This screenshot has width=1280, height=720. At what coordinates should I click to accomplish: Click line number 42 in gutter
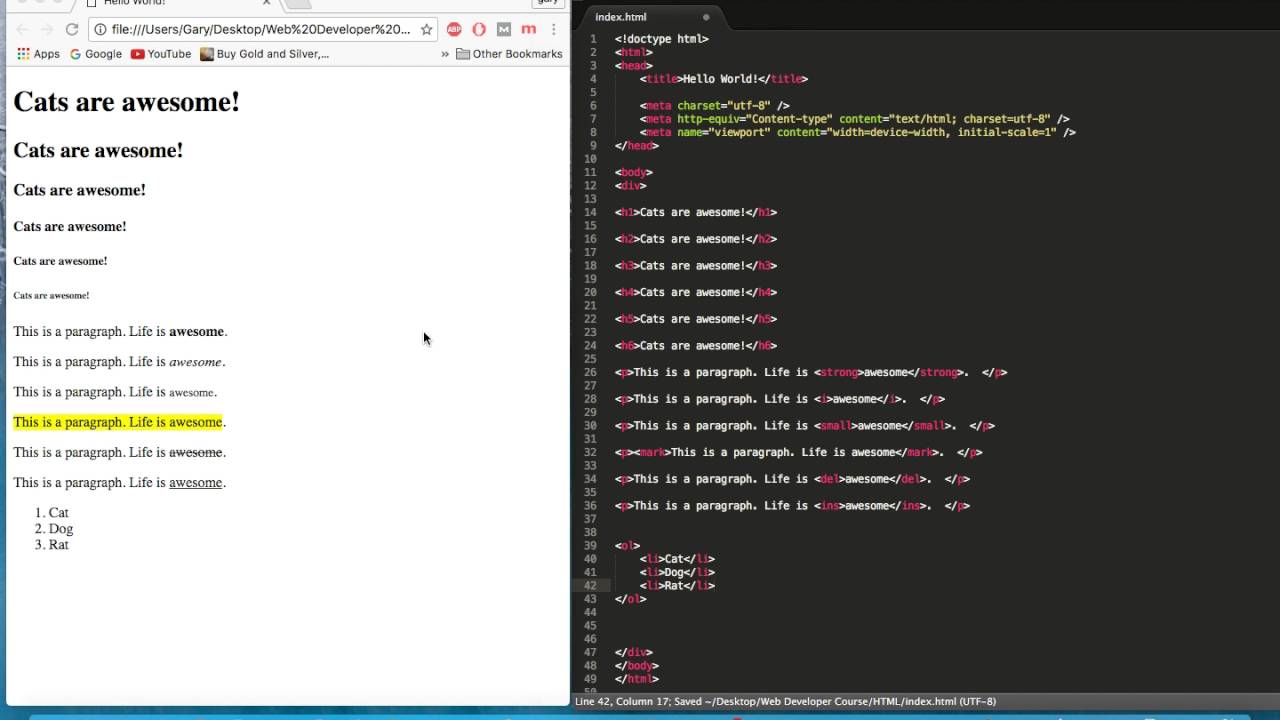click(590, 586)
